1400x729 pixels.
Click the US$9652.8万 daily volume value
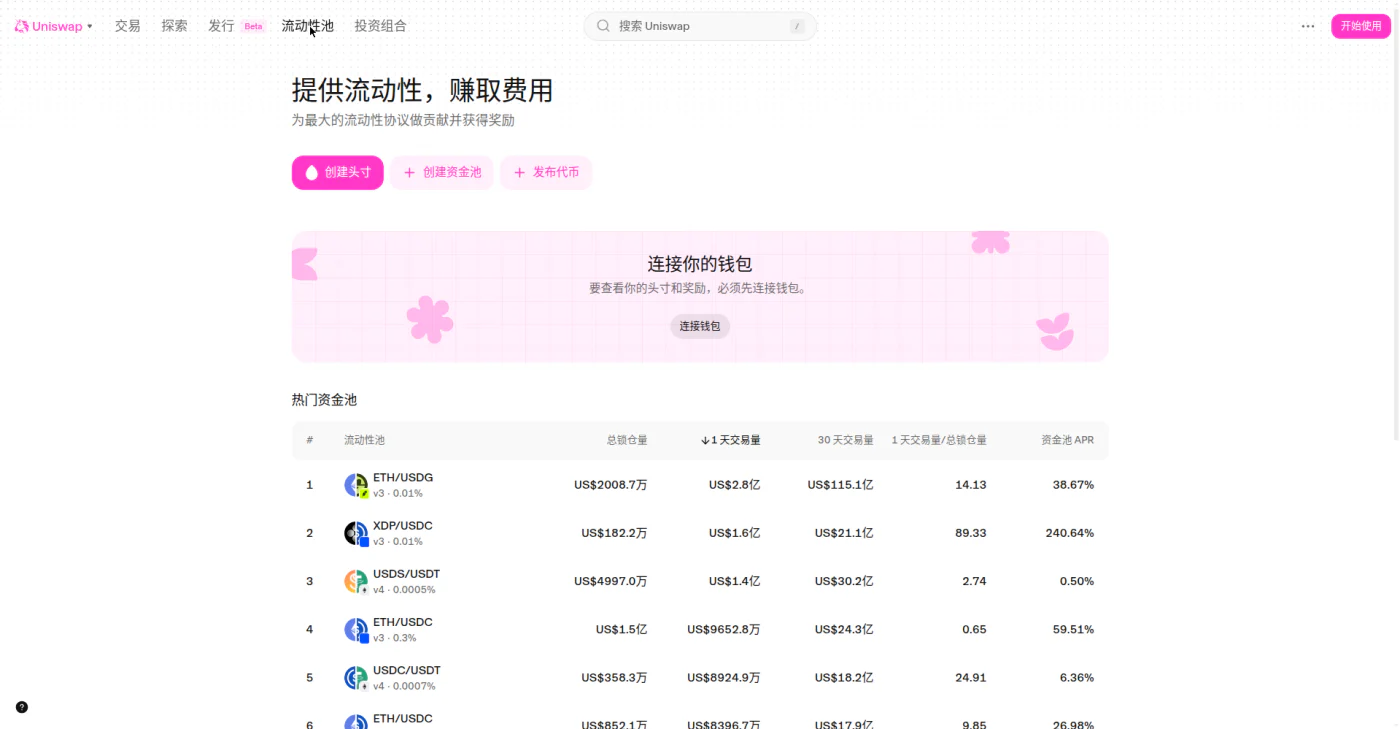coord(724,629)
